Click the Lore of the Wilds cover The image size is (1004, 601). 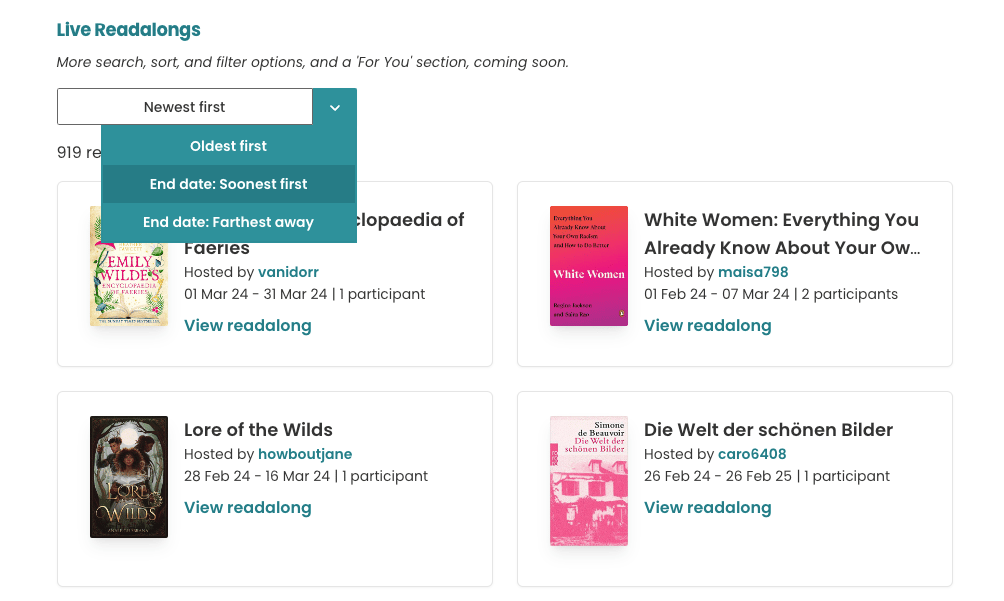point(129,477)
